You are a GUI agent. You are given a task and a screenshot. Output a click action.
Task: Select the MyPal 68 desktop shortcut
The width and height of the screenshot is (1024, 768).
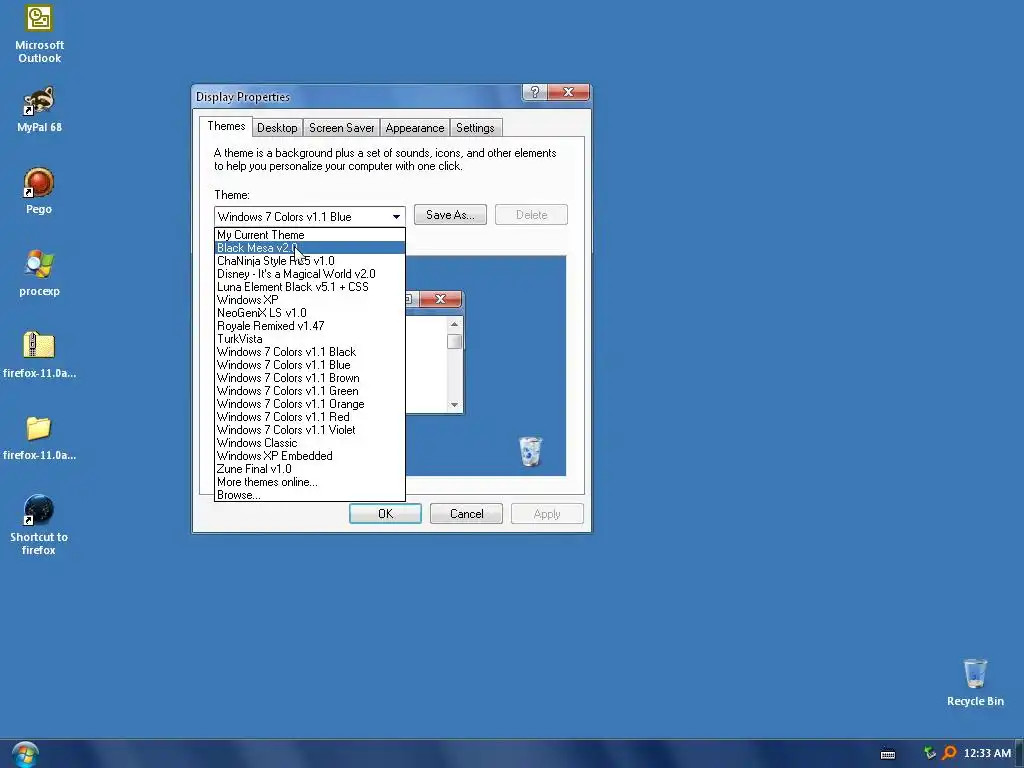coord(39,109)
